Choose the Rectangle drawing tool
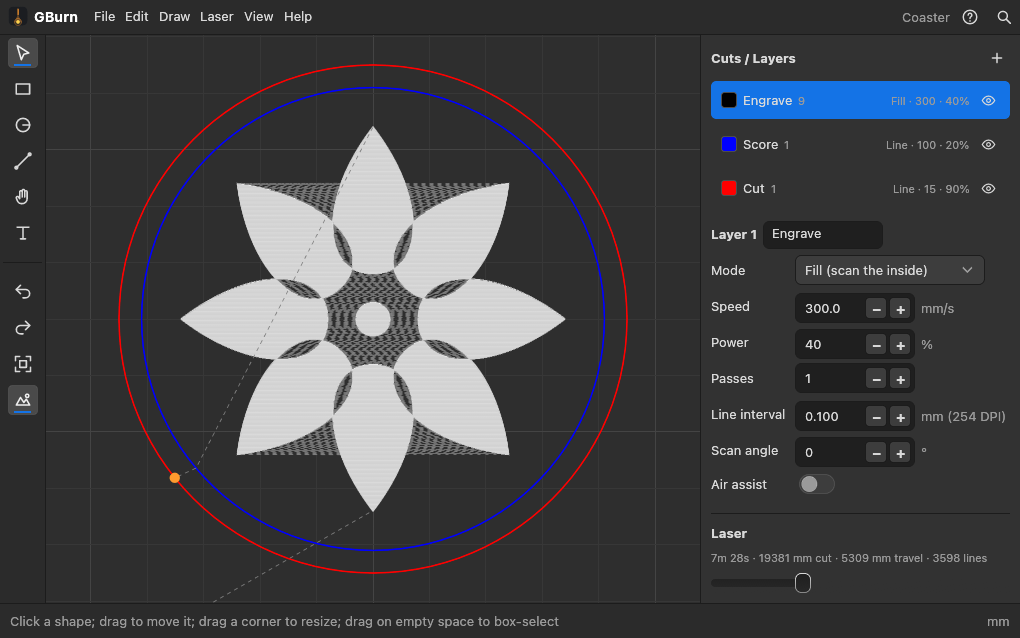This screenshot has height=638, width=1020. coord(23,89)
